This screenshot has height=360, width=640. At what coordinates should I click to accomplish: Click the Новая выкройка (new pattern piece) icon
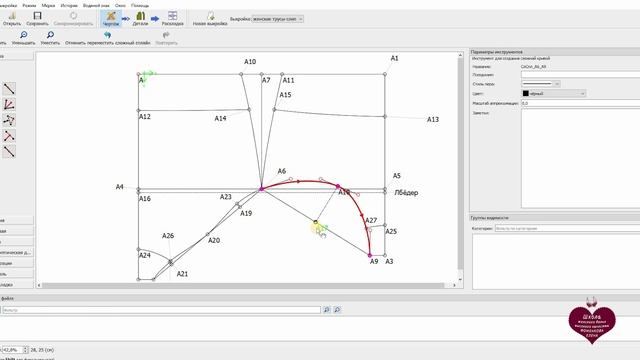pos(210,16)
